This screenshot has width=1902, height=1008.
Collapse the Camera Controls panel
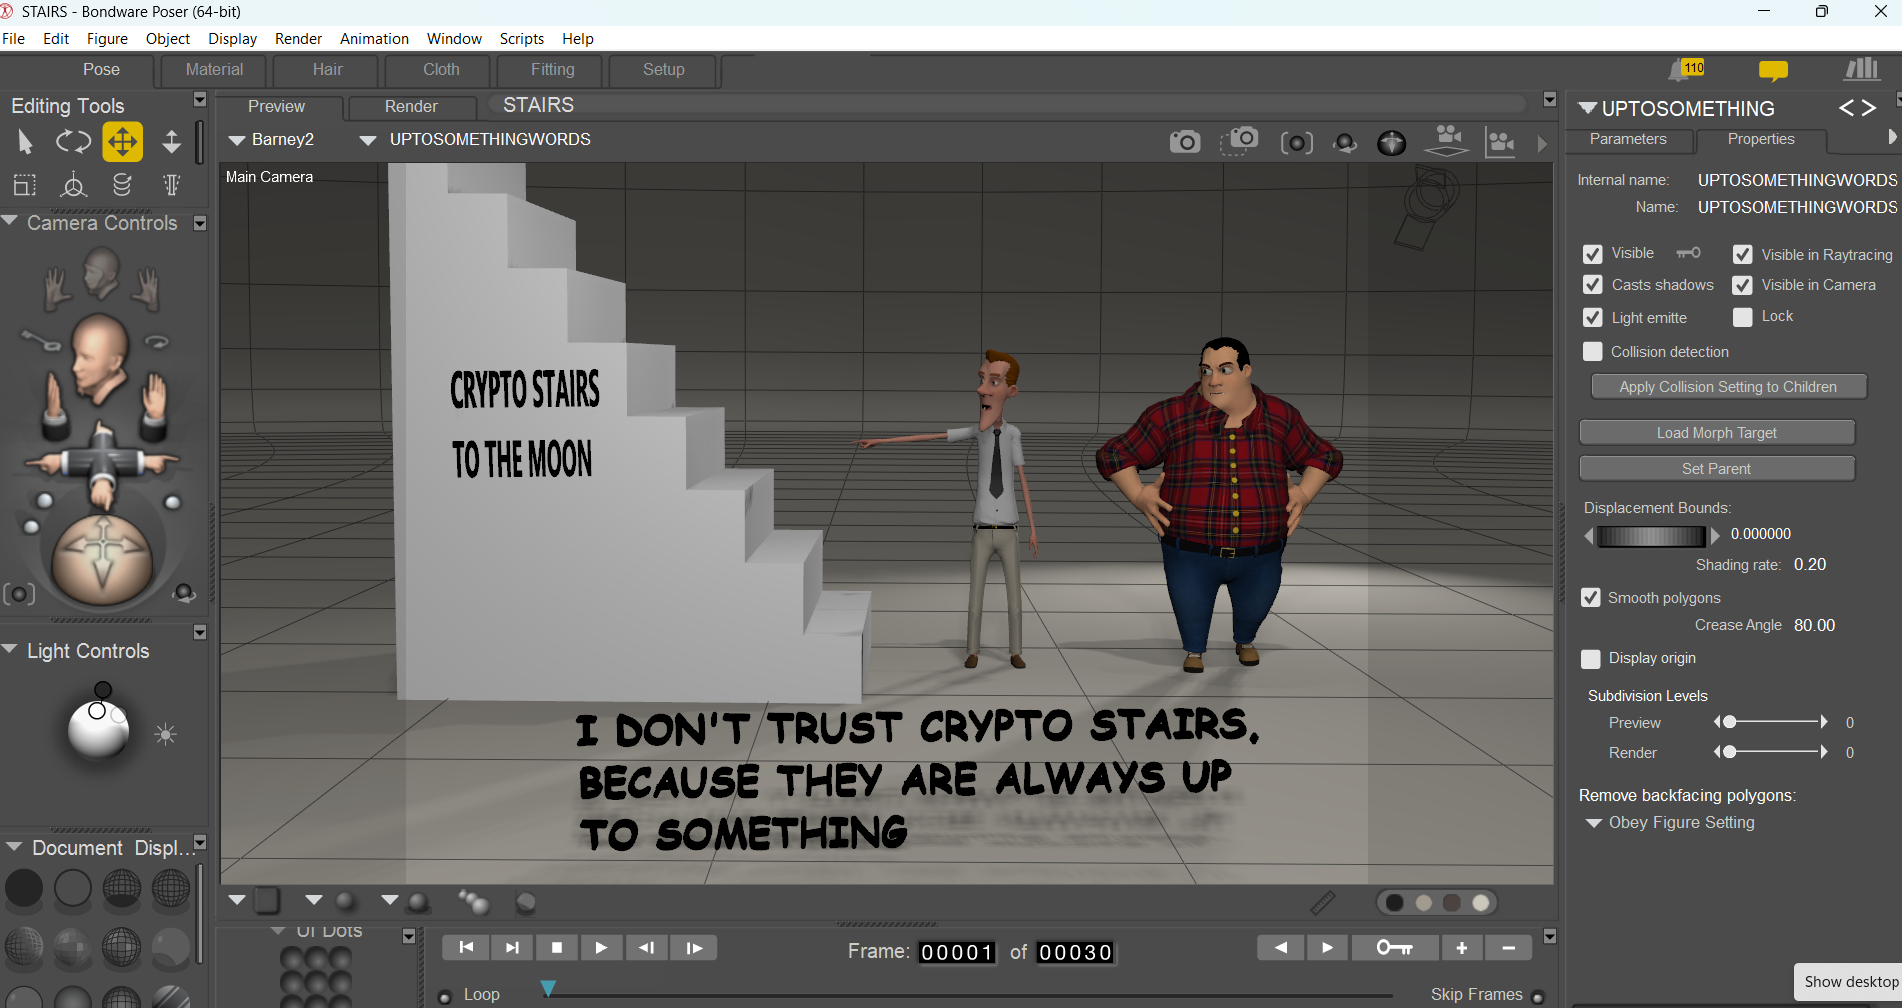click(x=10, y=221)
